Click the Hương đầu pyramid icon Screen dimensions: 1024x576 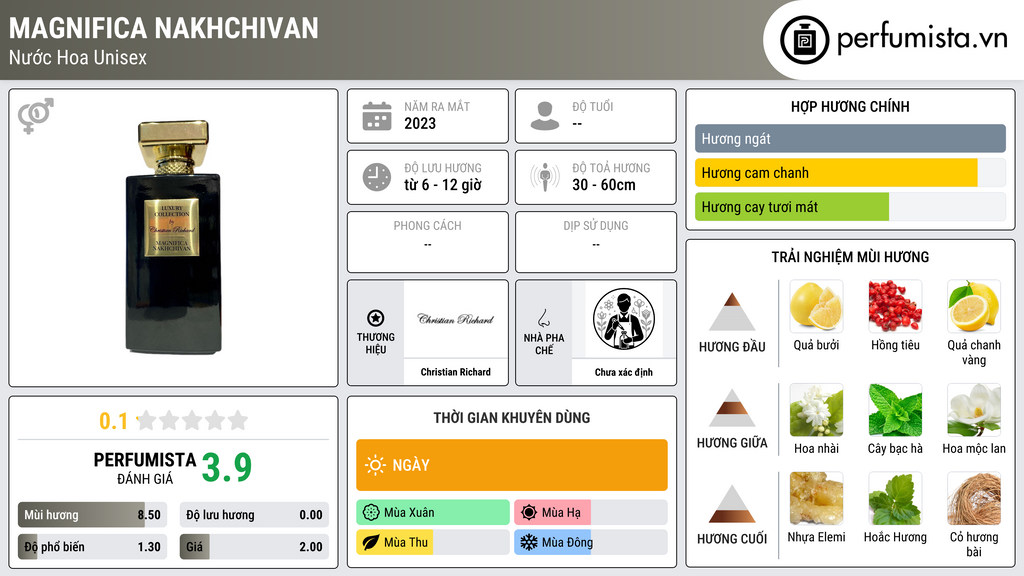pyautogui.click(x=732, y=312)
